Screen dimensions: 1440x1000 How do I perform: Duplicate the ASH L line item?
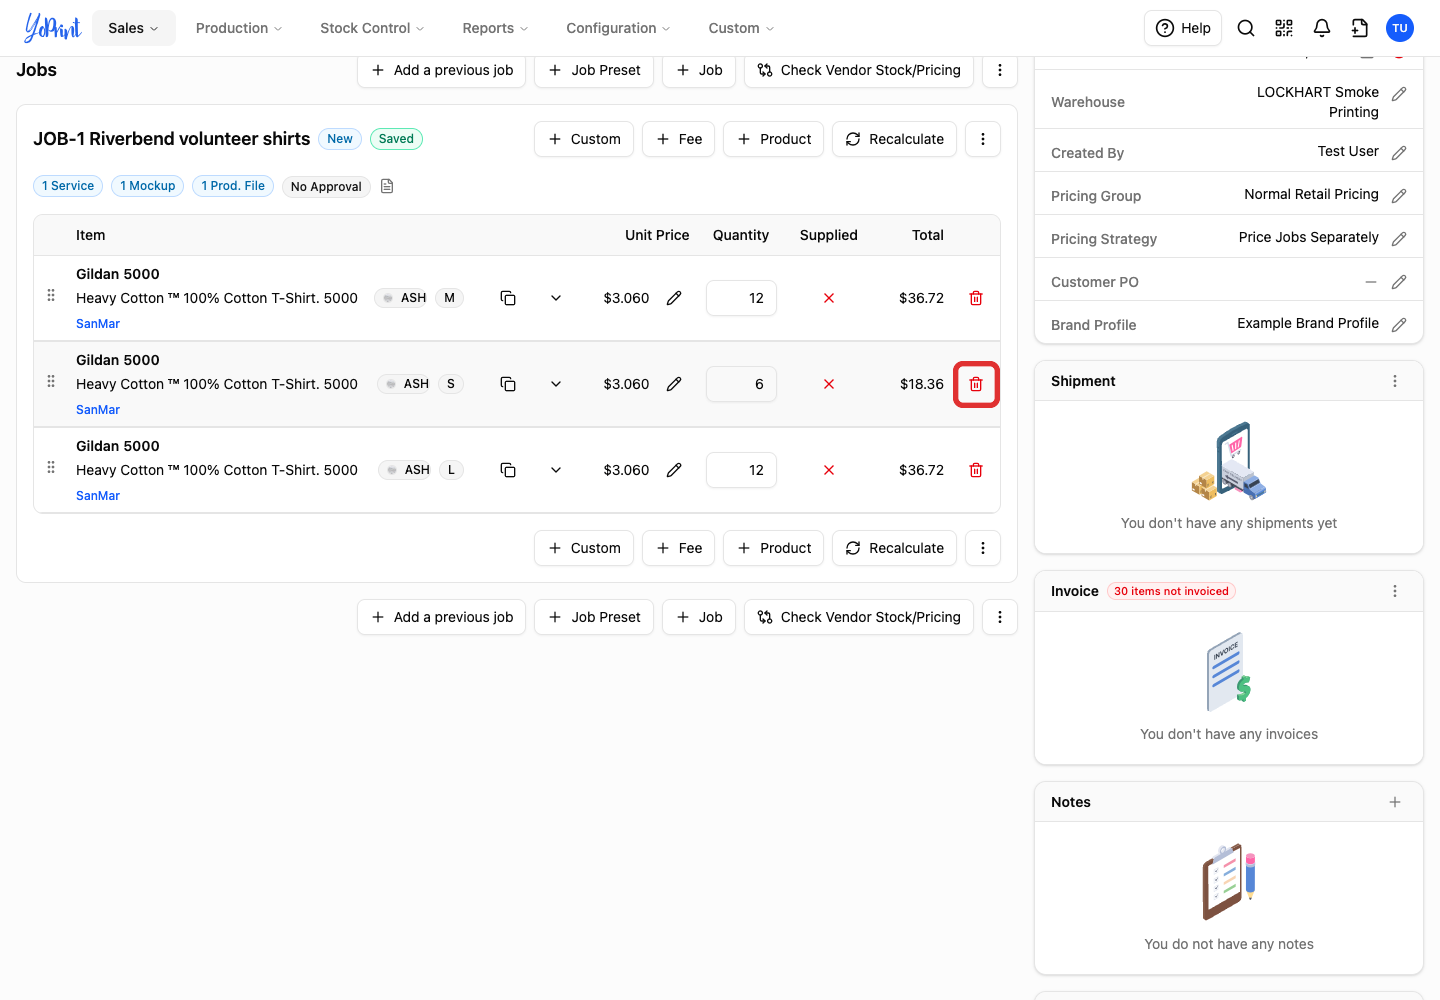tap(508, 470)
